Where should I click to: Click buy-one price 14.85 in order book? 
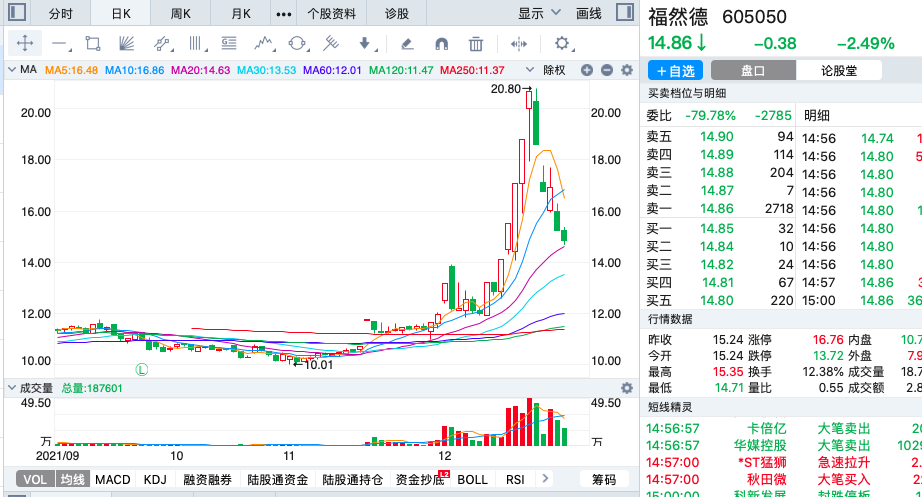717,228
